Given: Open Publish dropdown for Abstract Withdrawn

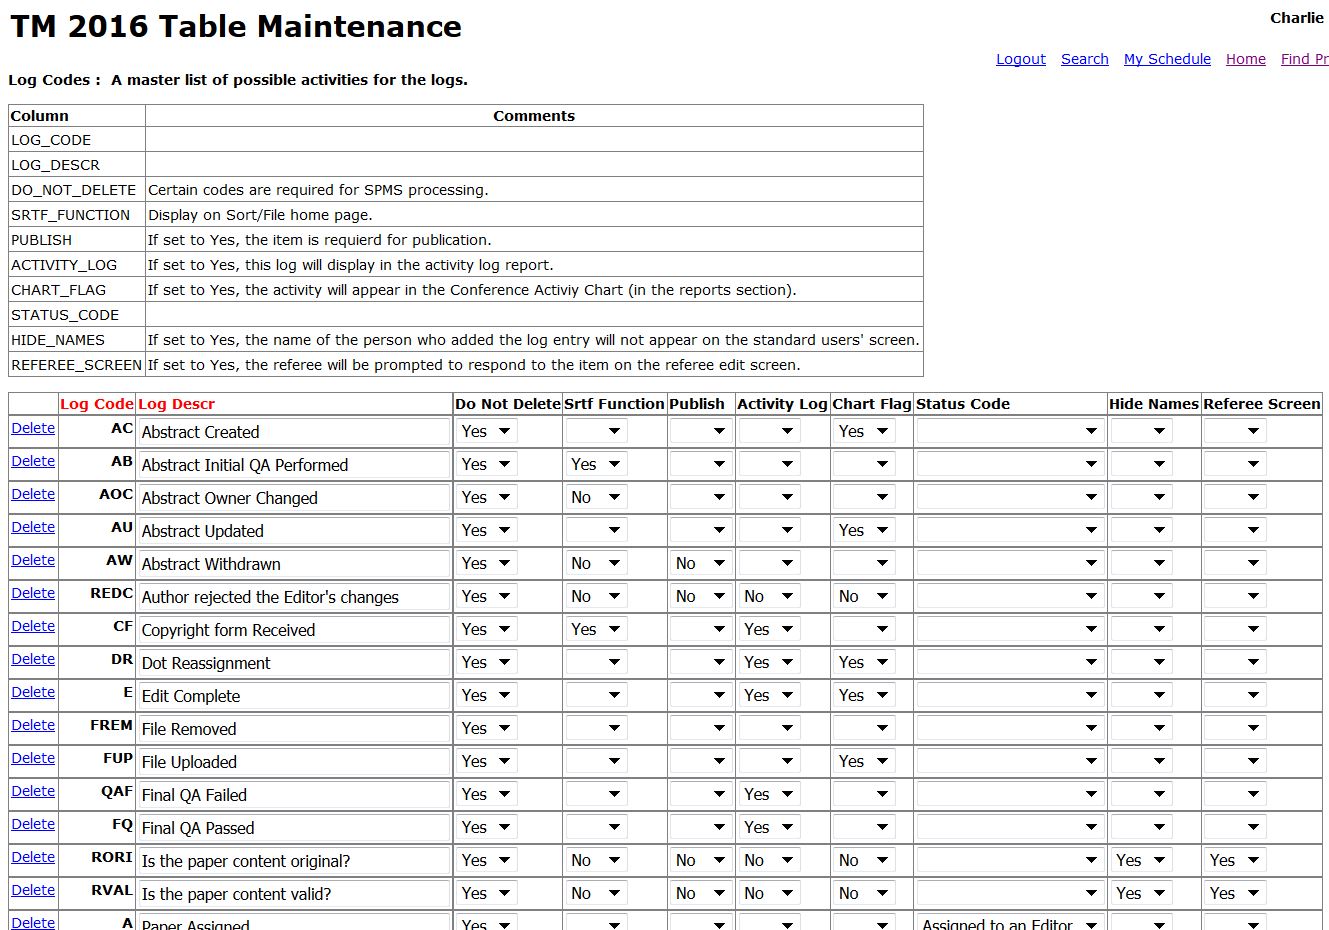Looking at the screenshot, I should pyautogui.click(x=700, y=564).
